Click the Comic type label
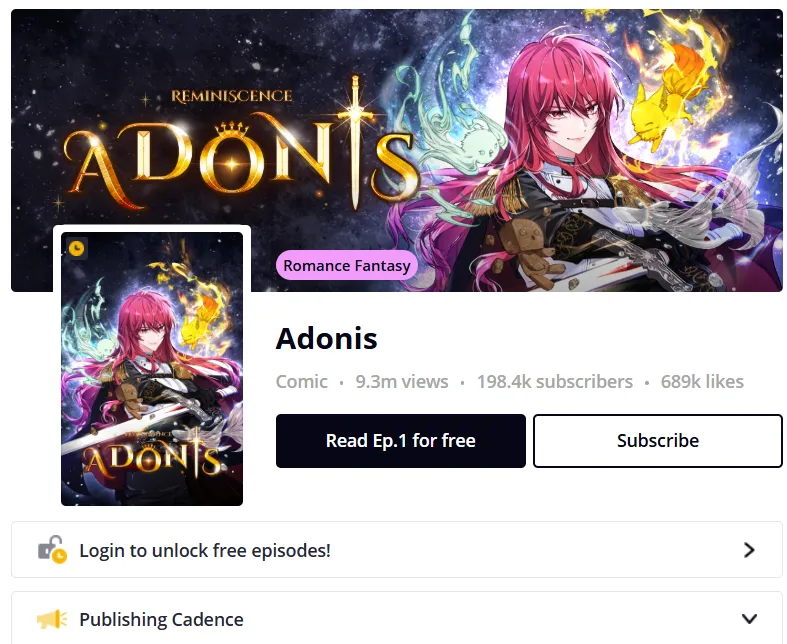The height and width of the screenshot is (644, 787). [x=301, y=381]
